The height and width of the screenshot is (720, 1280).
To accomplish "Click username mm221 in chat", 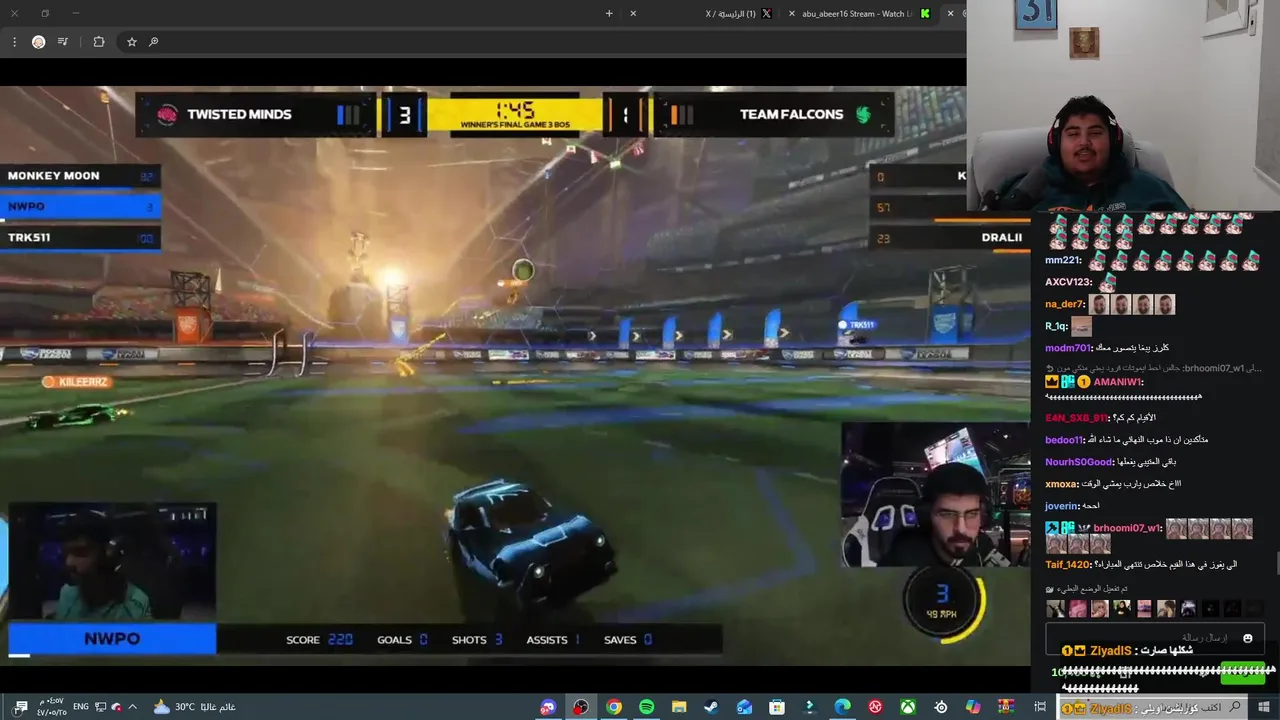I will 1064,260.
